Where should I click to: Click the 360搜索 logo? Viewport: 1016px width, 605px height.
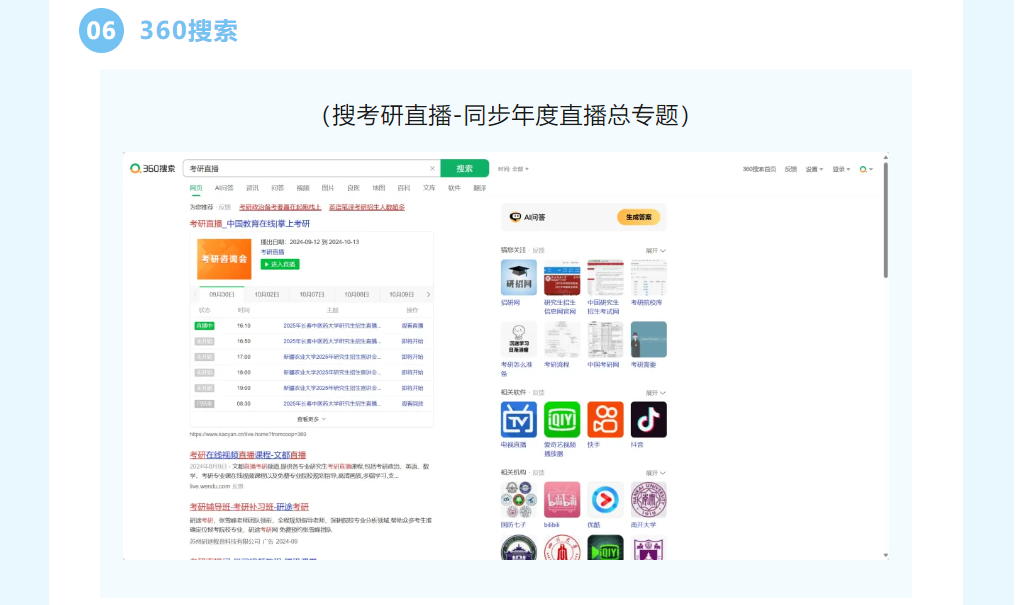pos(153,168)
